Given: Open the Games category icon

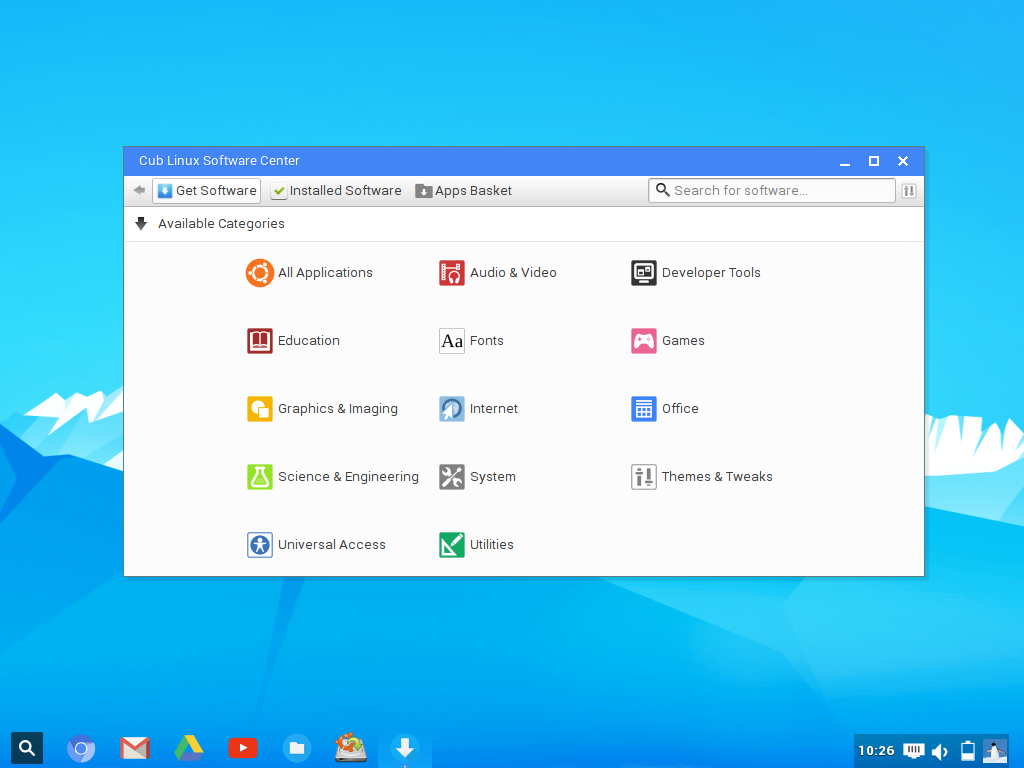Looking at the screenshot, I should point(643,341).
